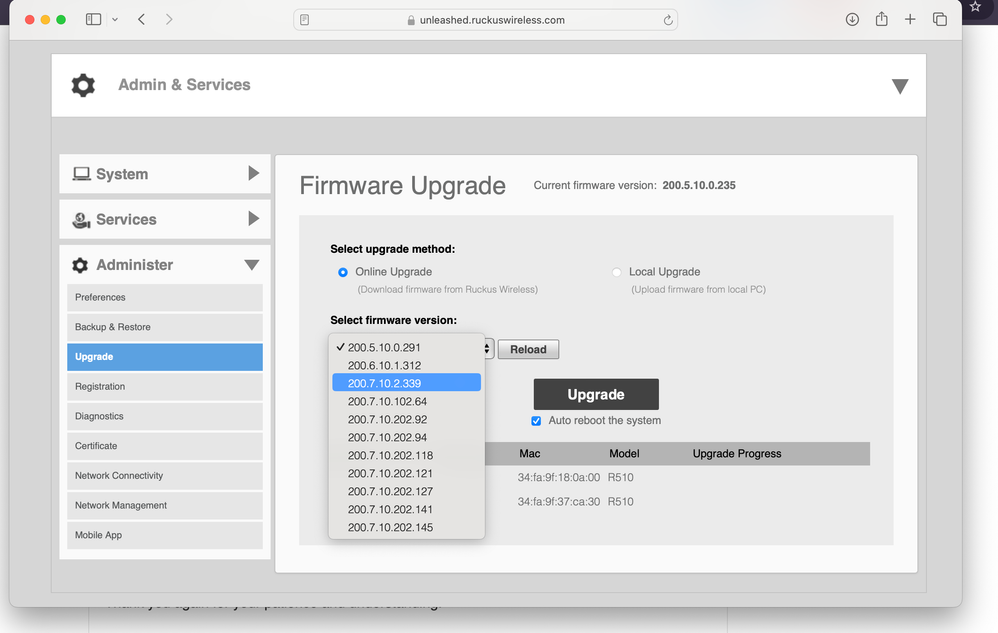Image resolution: width=998 pixels, height=633 pixels.
Task: Open Safari downloads icon
Action: coord(852,20)
